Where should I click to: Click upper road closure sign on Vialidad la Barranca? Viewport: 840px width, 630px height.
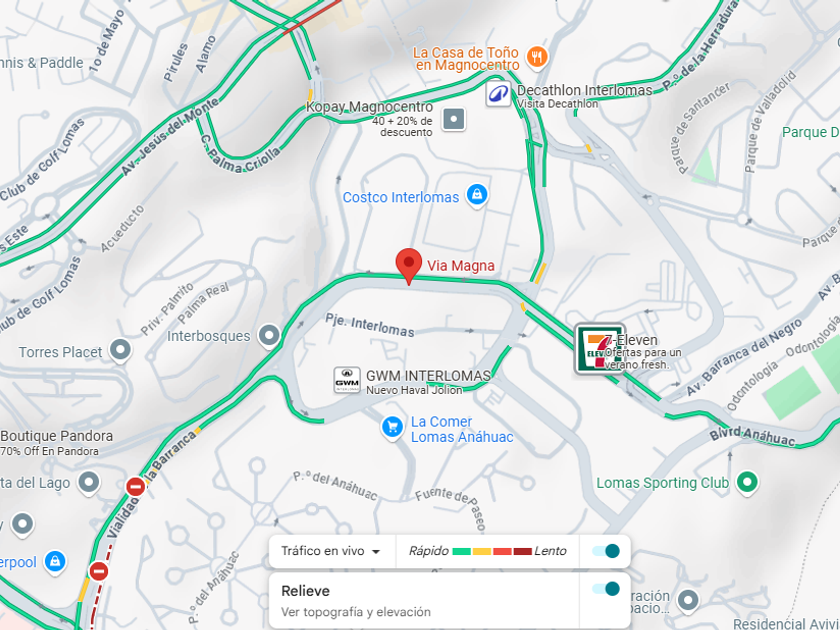coord(136,486)
